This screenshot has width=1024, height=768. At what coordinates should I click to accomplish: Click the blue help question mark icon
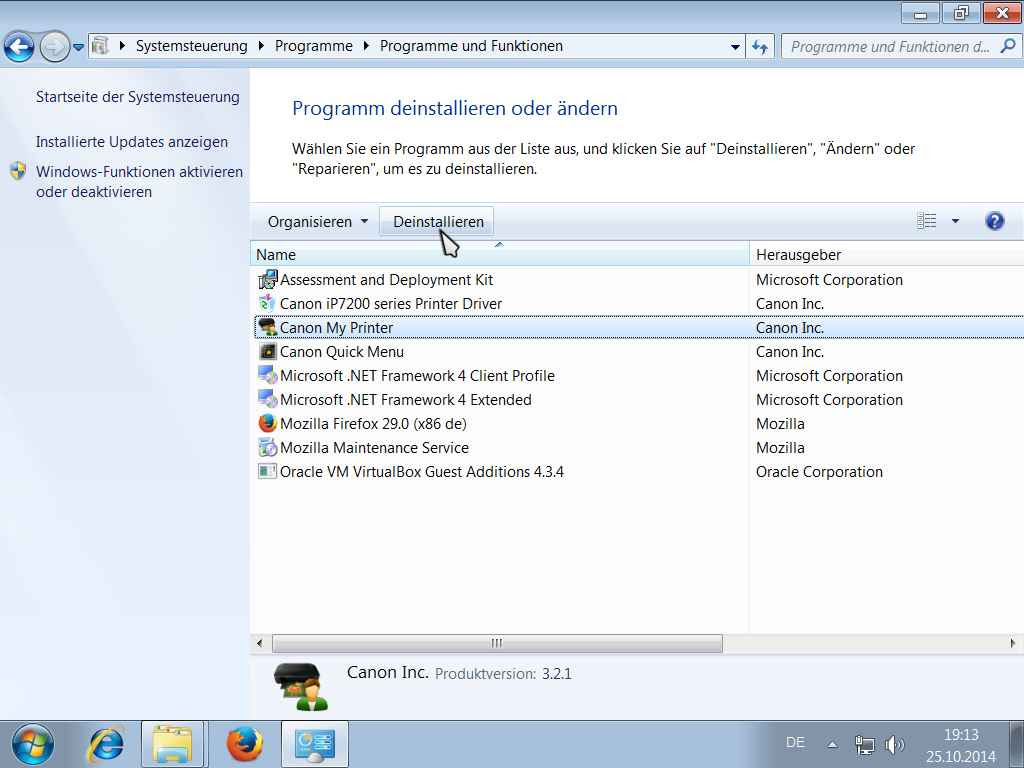(x=995, y=221)
